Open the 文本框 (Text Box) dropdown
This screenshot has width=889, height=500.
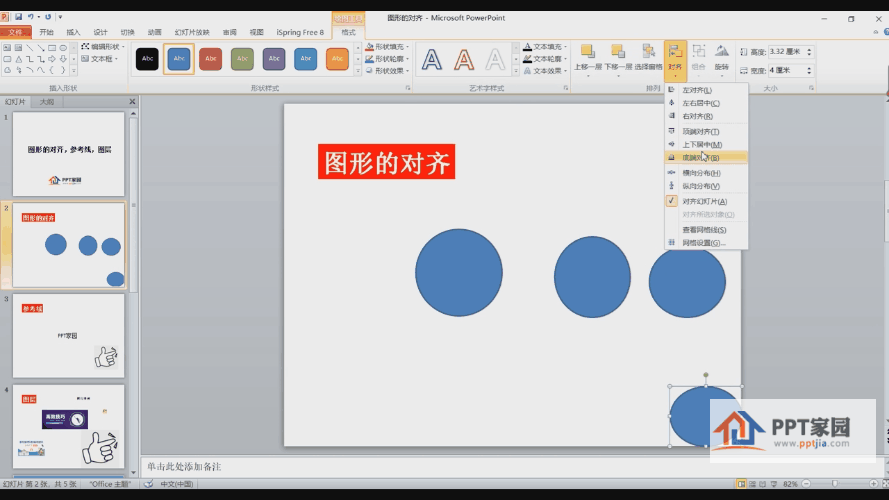click(100, 58)
